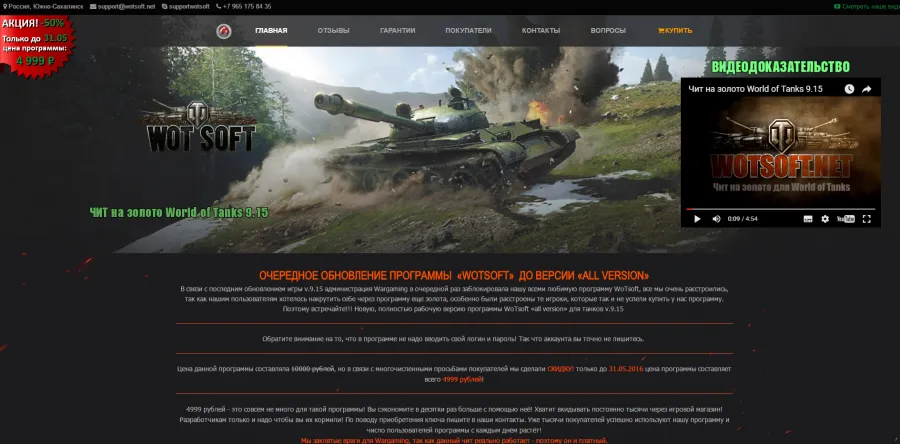This screenshot has width=900, height=444.
Task: Click the Watch Later clock icon
Action: click(x=849, y=89)
